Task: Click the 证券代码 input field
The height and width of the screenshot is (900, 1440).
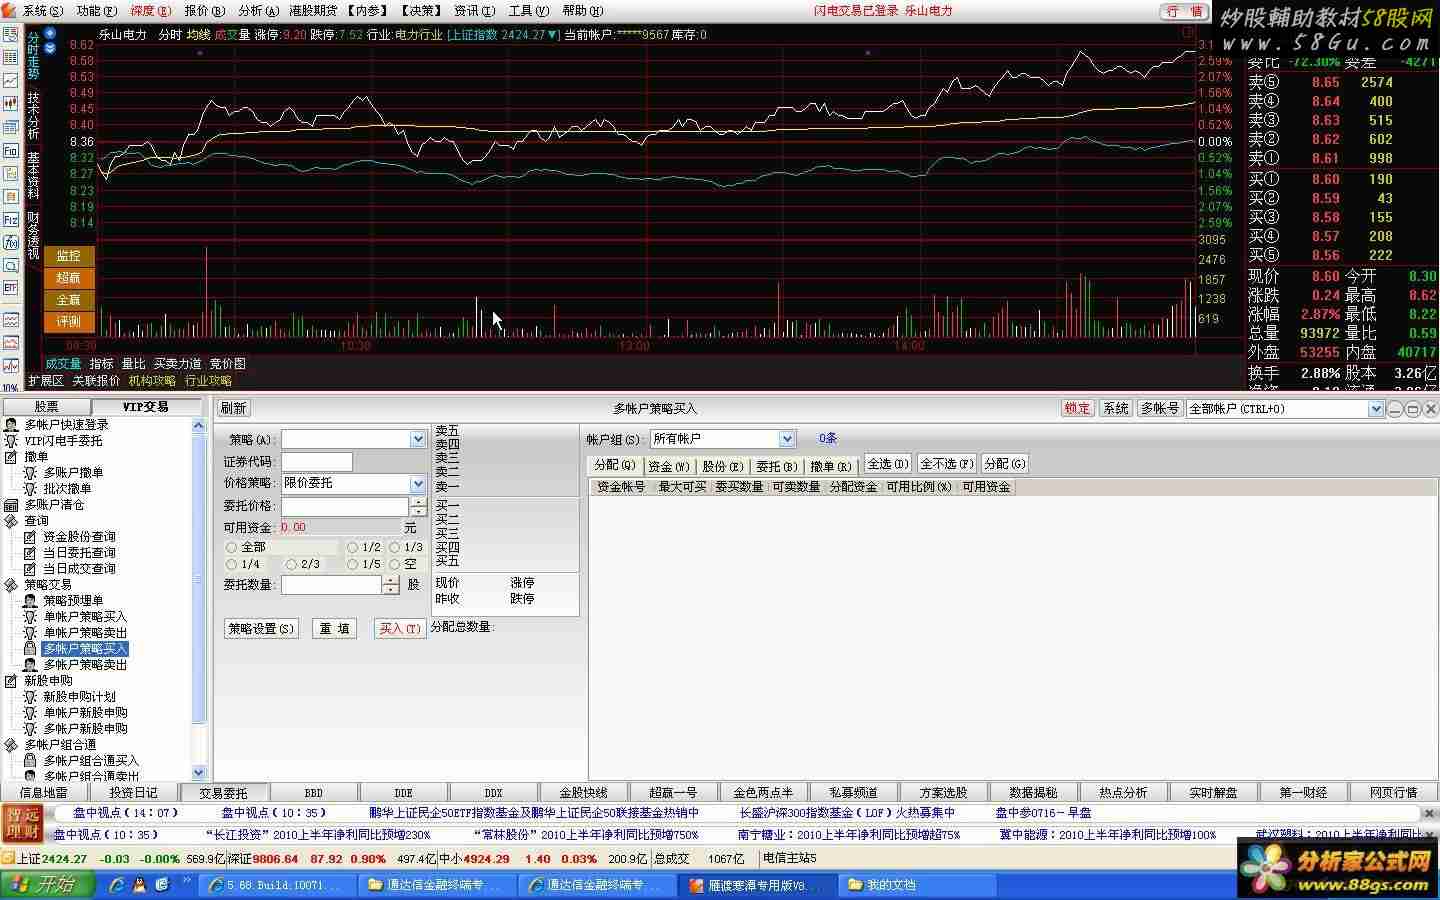Action: 317,462
